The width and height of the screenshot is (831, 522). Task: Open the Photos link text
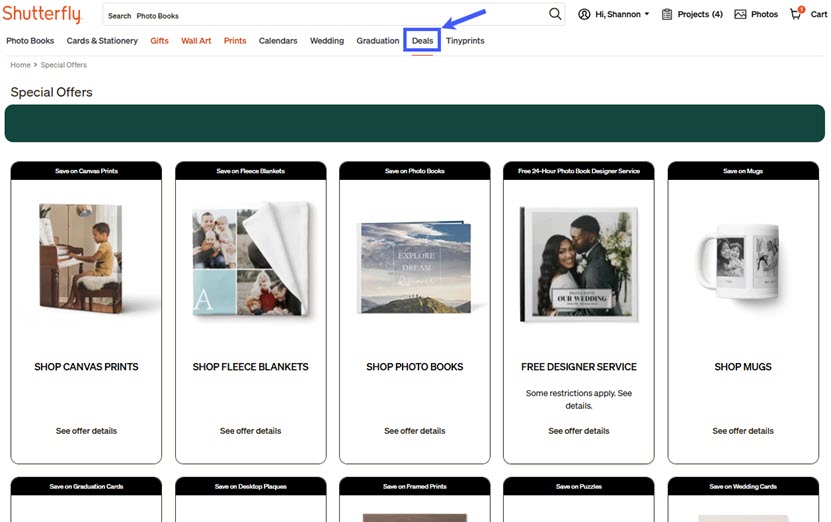pos(764,14)
